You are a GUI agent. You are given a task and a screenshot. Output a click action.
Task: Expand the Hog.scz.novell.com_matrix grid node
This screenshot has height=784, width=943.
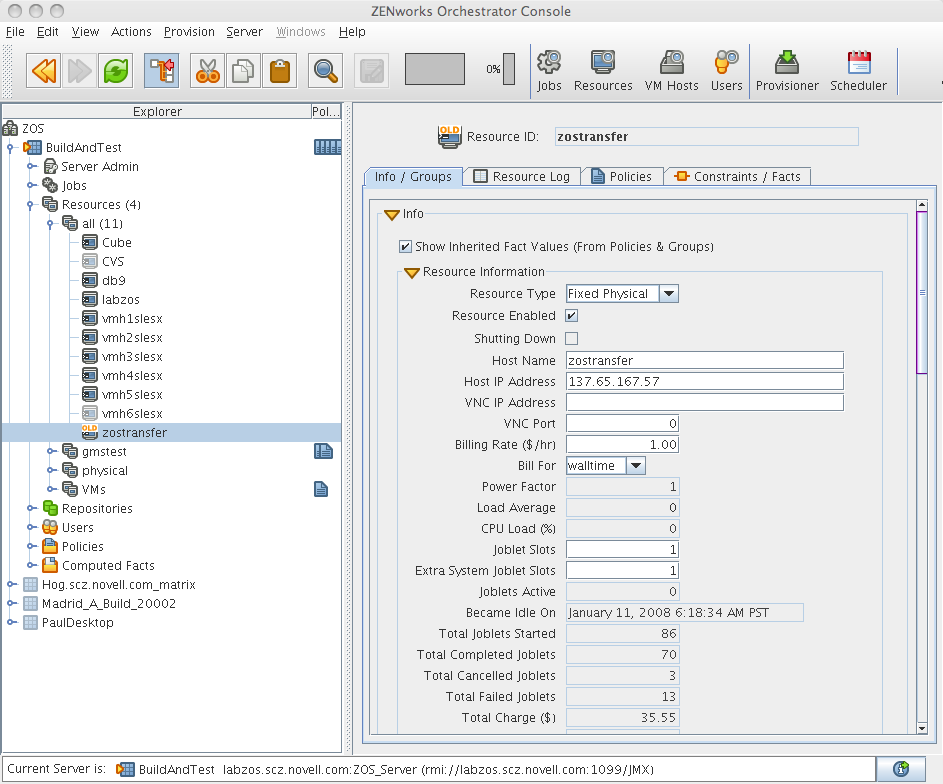(x=12, y=584)
